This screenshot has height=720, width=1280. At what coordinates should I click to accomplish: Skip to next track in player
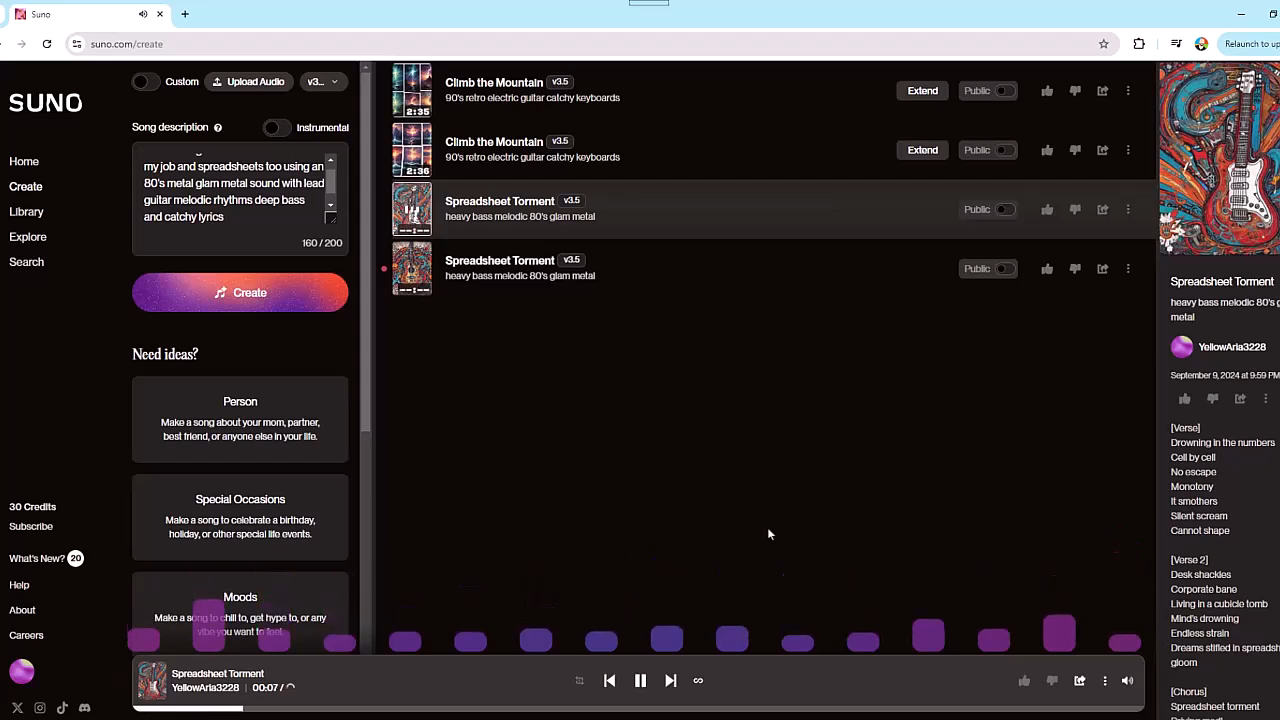coord(671,681)
